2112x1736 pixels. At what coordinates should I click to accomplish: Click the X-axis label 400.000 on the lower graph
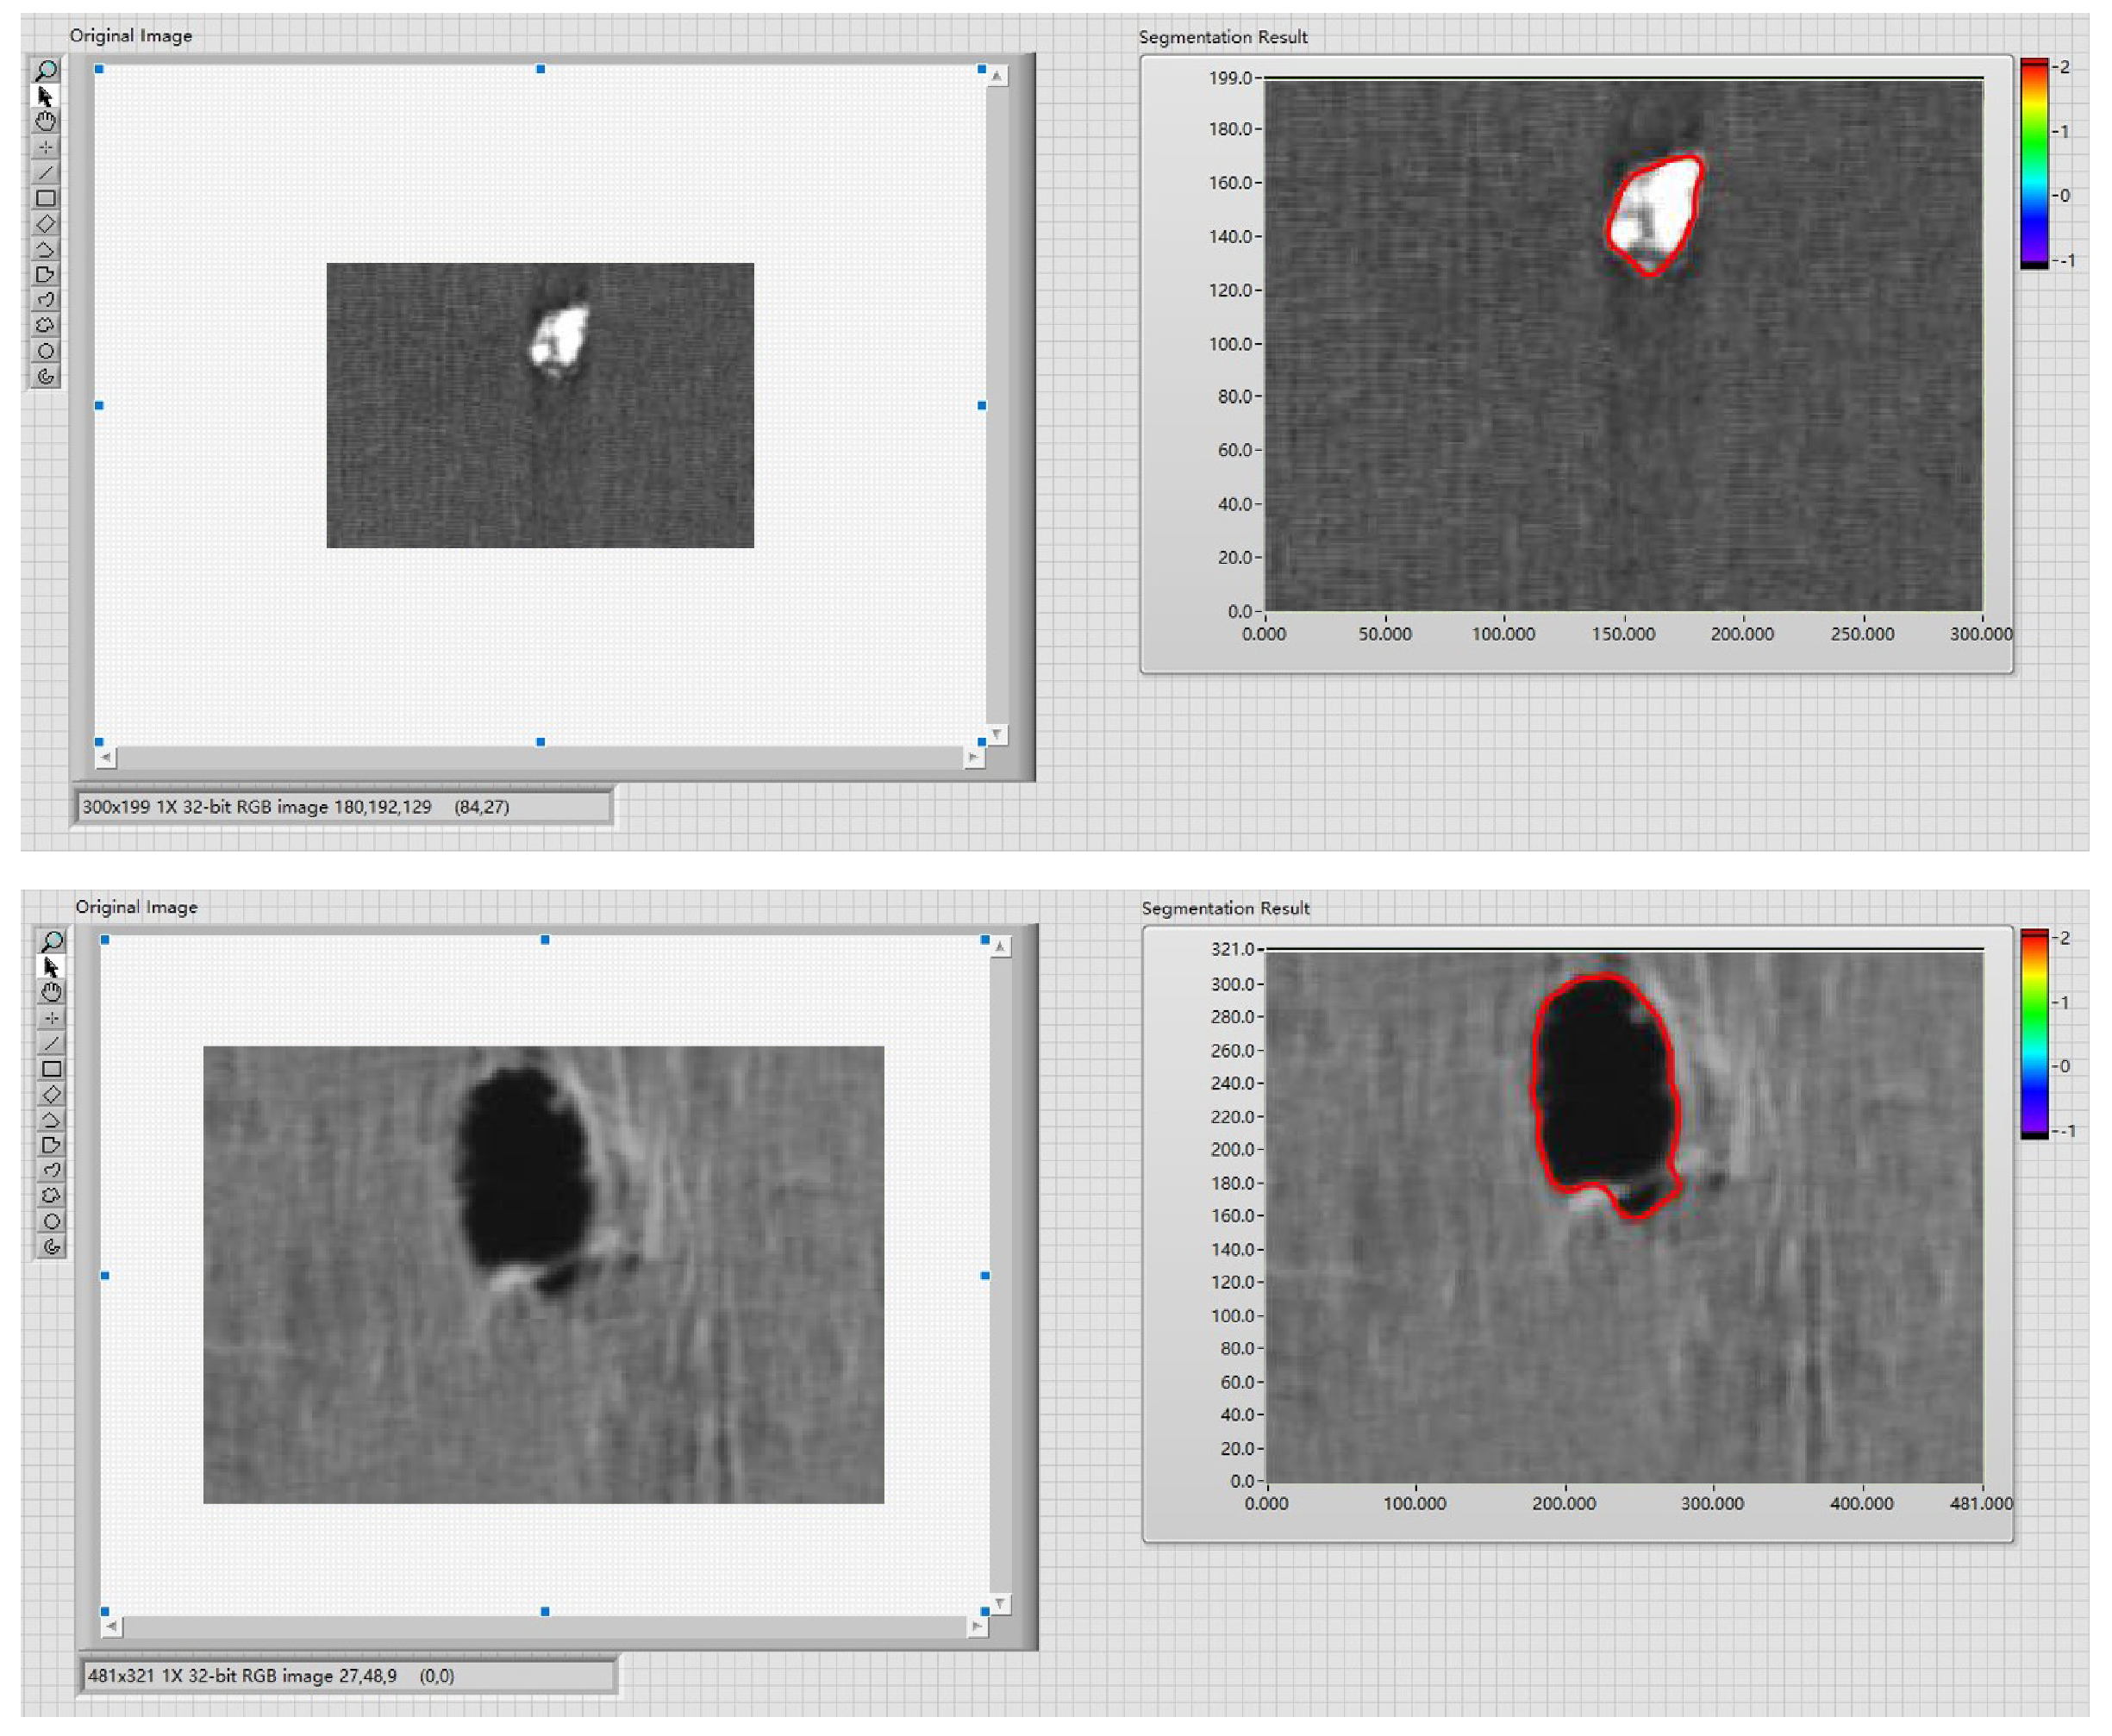tap(1861, 1504)
